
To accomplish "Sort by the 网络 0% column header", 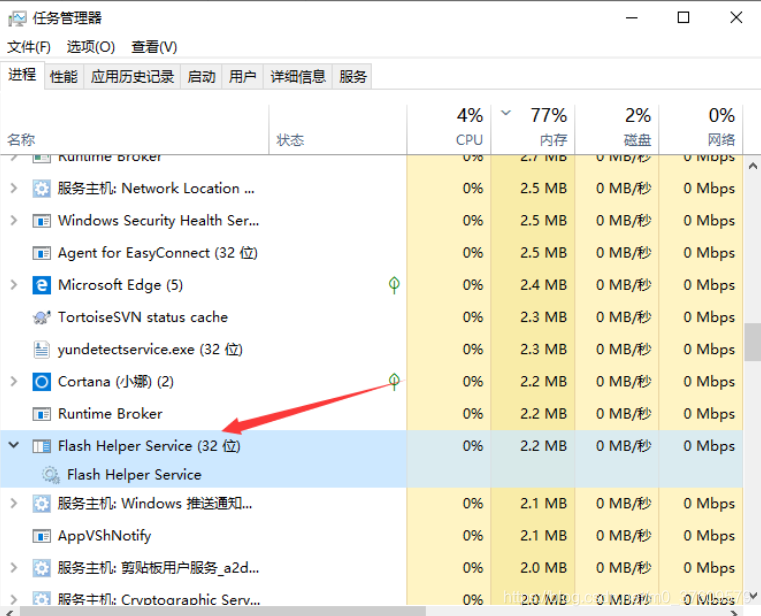I will point(701,130).
